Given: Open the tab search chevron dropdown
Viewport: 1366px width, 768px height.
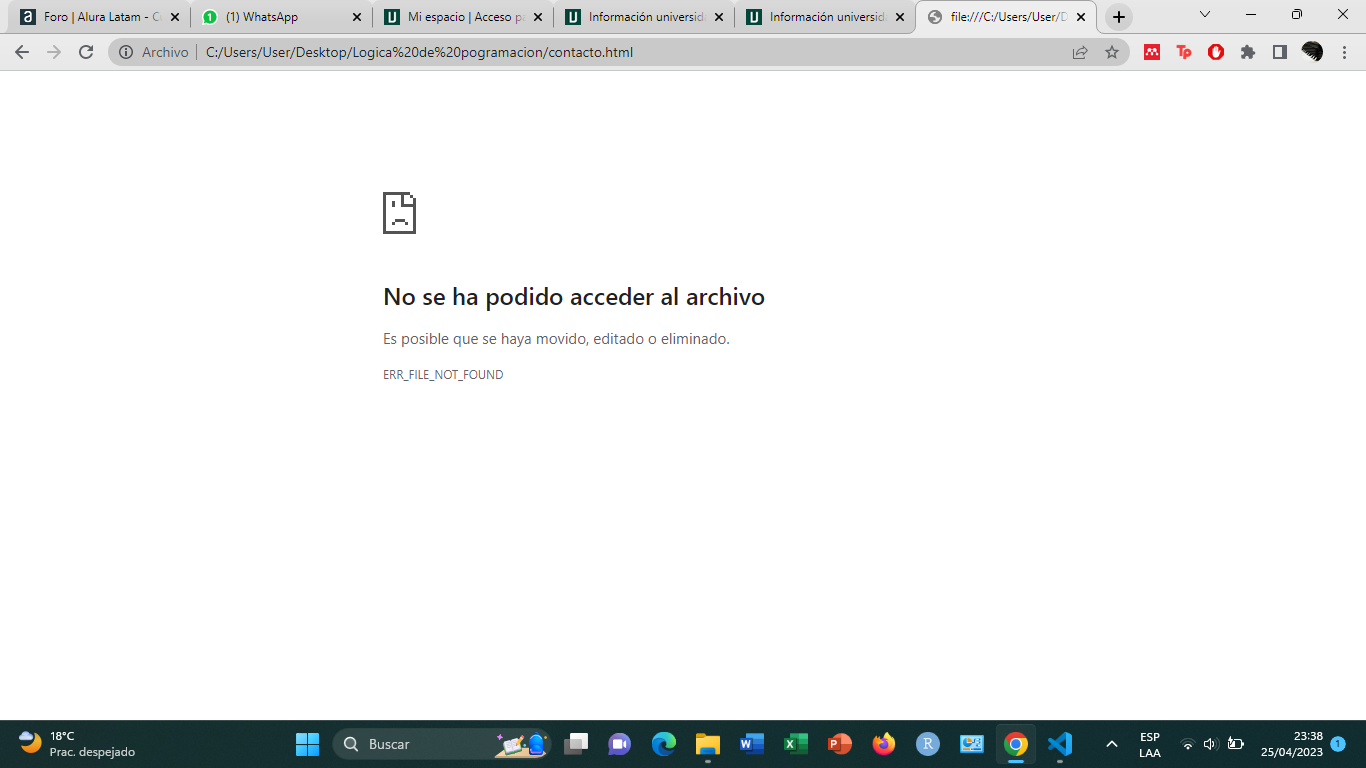Looking at the screenshot, I should (1204, 14).
